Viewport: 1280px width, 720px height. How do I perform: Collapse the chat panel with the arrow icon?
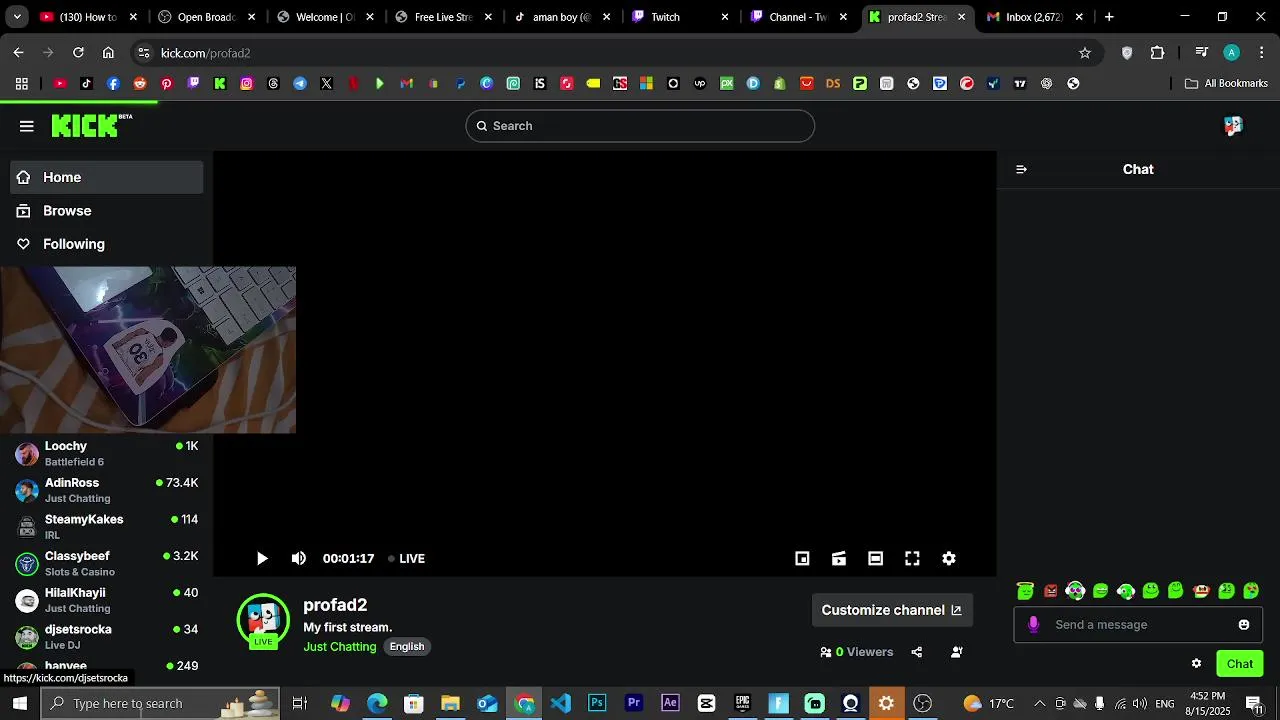(x=1021, y=169)
